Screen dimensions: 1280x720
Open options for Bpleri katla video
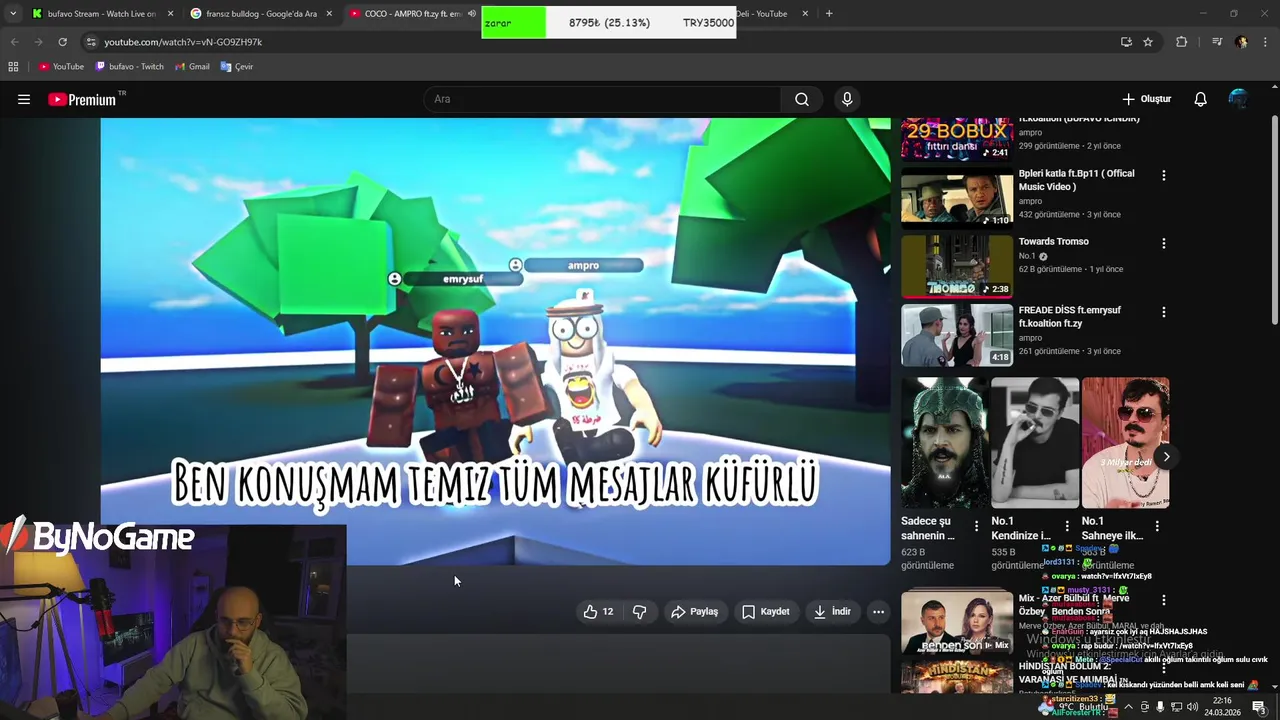(1163, 175)
